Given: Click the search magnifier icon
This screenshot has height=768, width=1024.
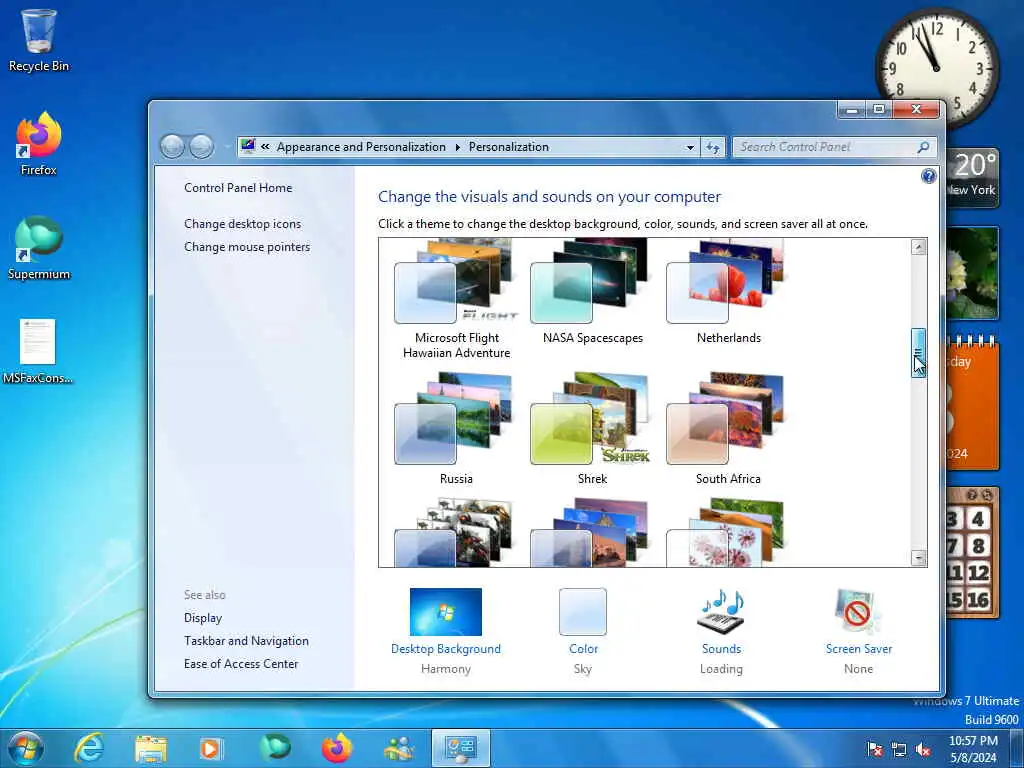Looking at the screenshot, I should pyautogui.click(x=923, y=147).
